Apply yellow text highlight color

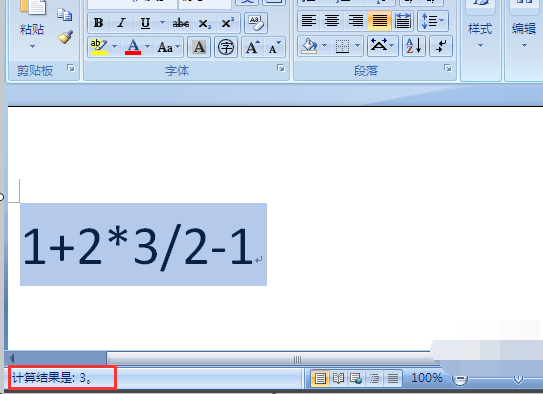coord(99,47)
